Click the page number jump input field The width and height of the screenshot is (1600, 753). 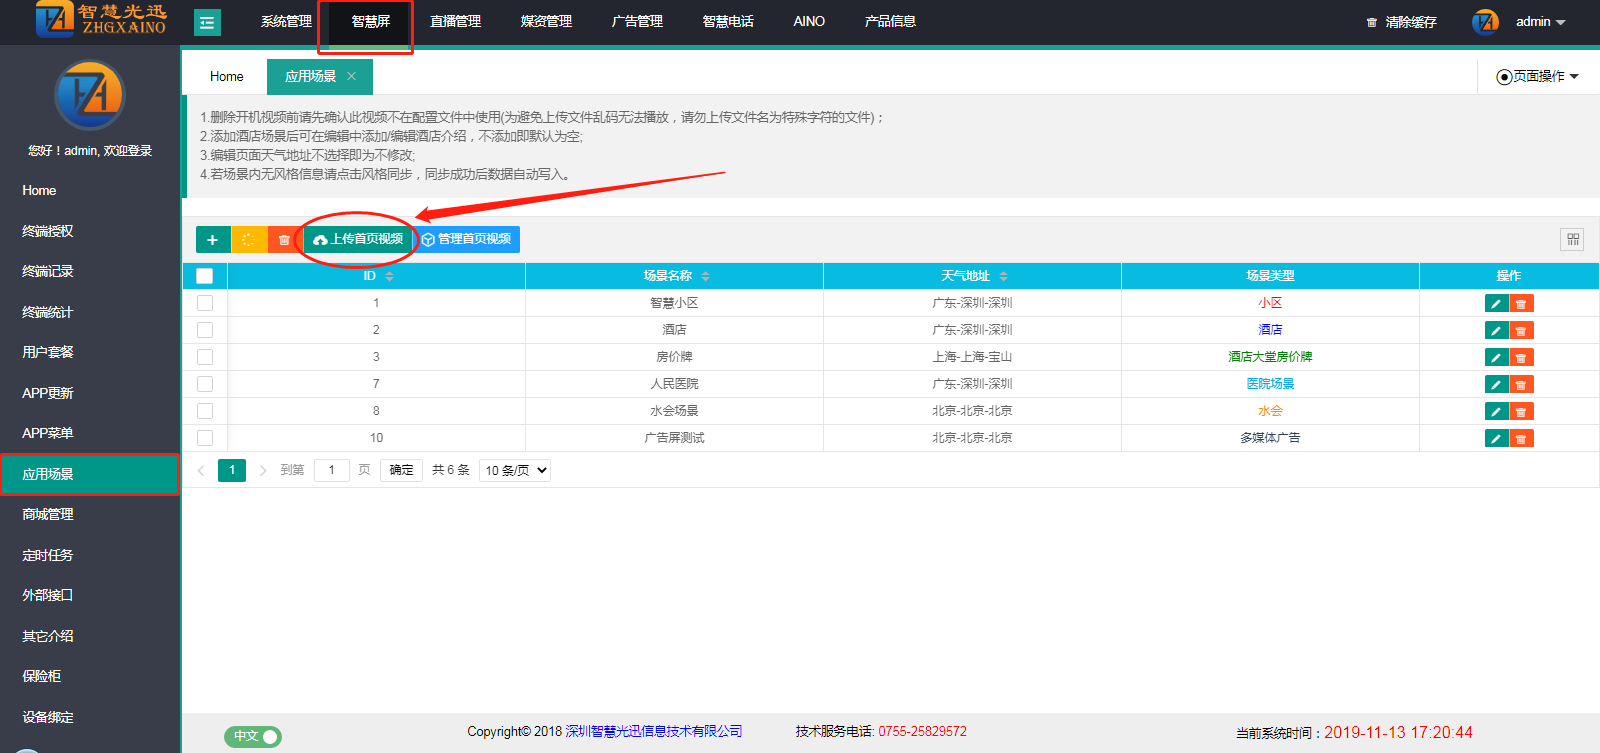click(x=331, y=471)
